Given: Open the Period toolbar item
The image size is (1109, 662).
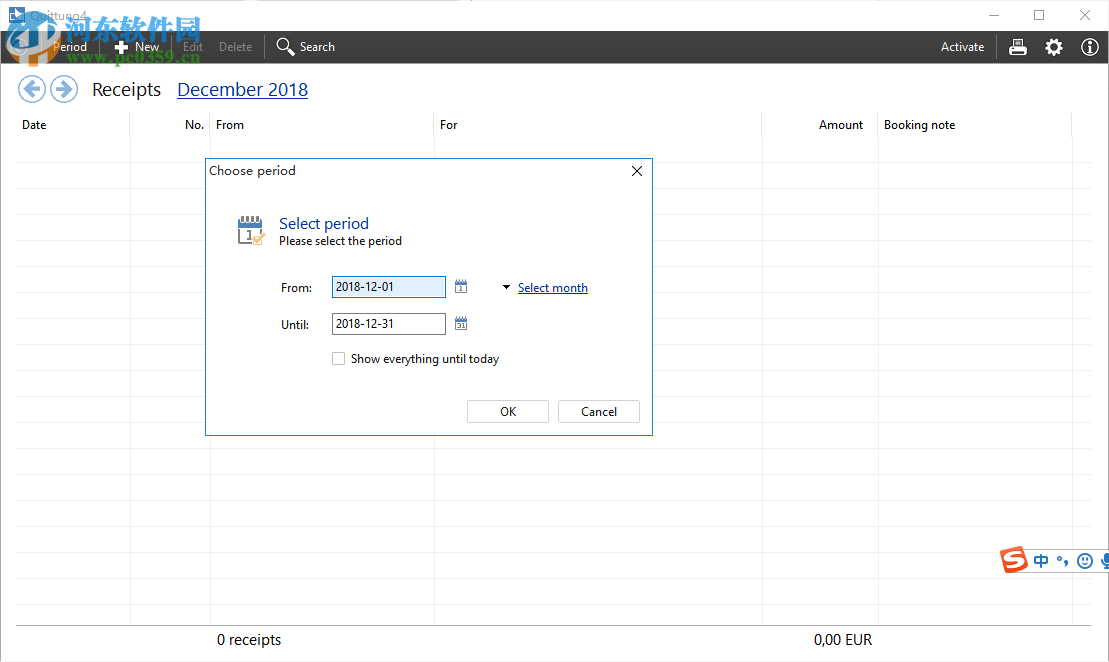Looking at the screenshot, I should pos(68,47).
